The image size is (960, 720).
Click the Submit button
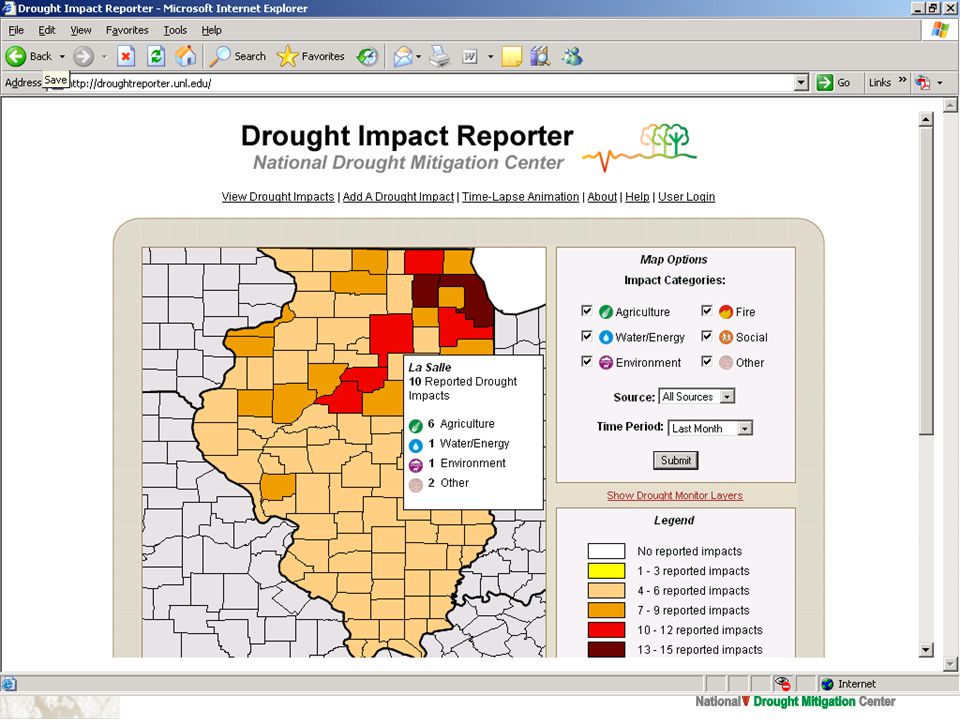(x=675, y=460)
